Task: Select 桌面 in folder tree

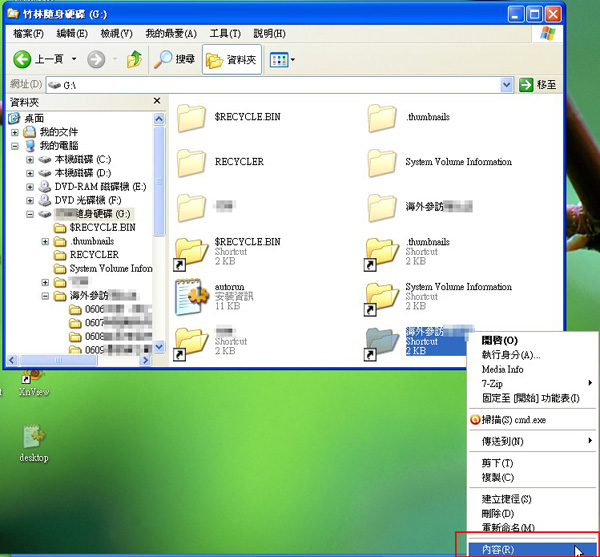Action: pos(34,119)
